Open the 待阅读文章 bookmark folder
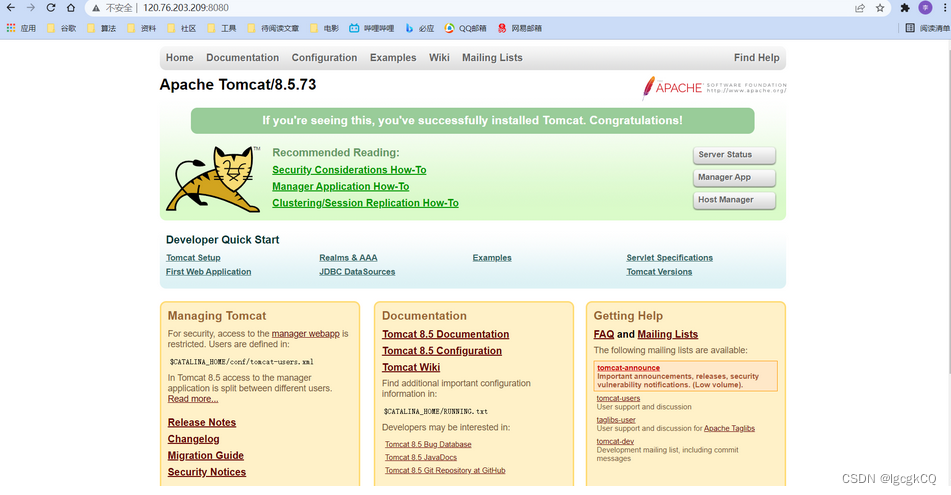The height and width of the screenshot is (495, 951). 273,28
